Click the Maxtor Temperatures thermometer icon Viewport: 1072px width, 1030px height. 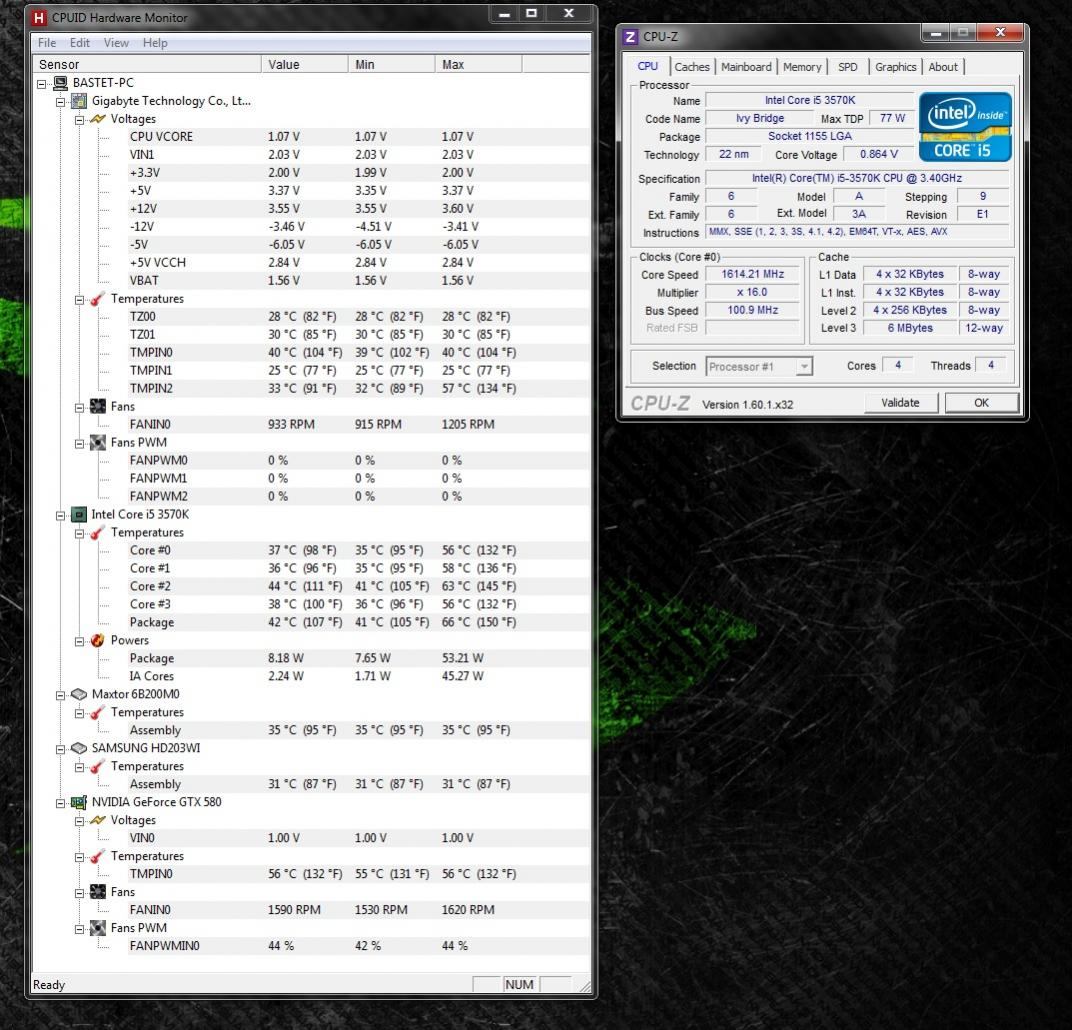(98, 713)
